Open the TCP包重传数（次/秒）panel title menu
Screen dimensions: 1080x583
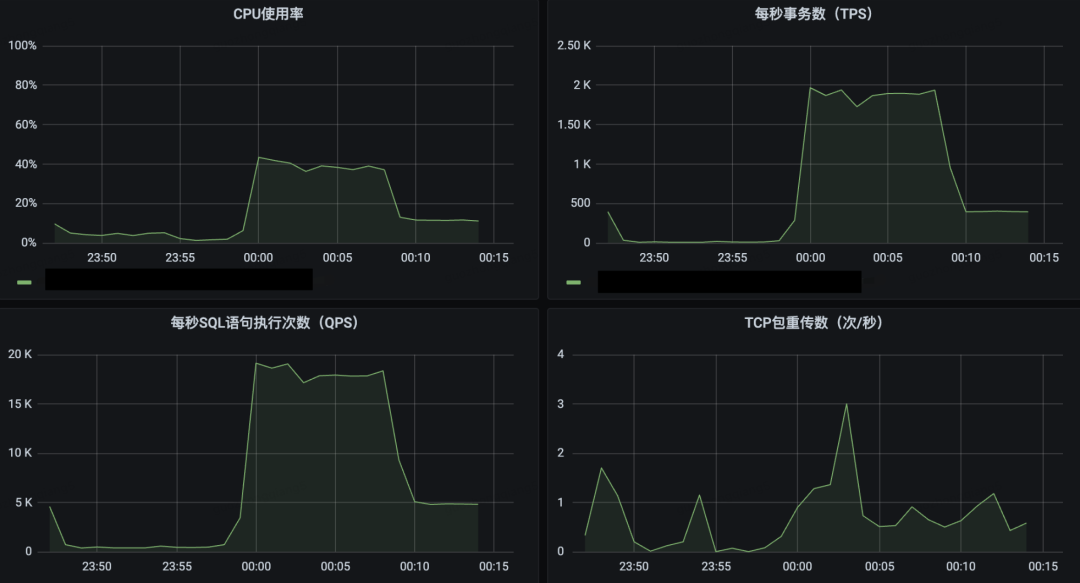[813, 323]
